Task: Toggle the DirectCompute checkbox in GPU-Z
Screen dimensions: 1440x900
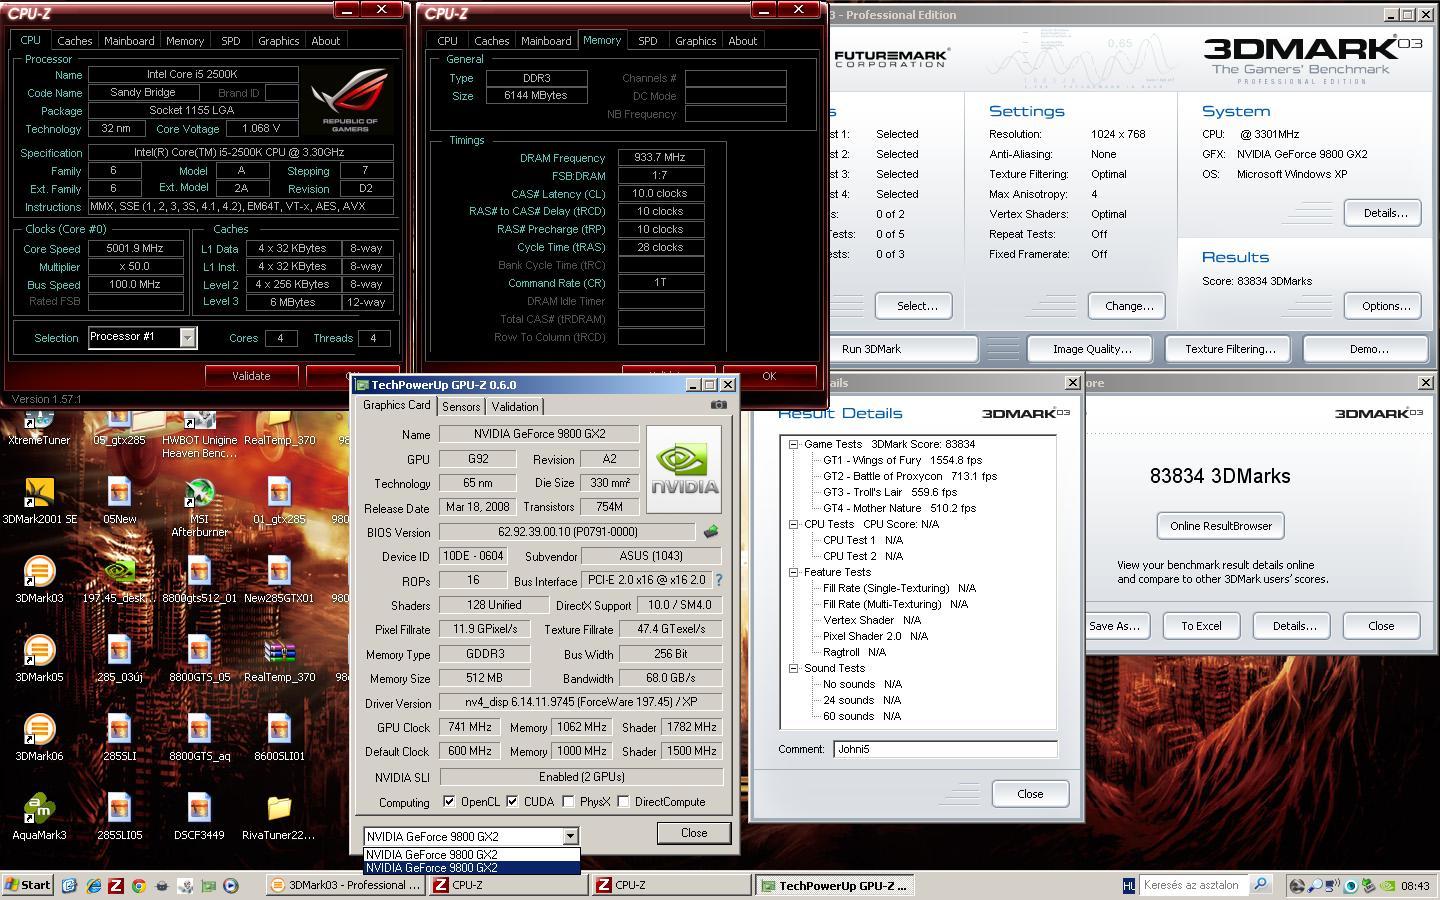Action: click(x=623, y=802)
